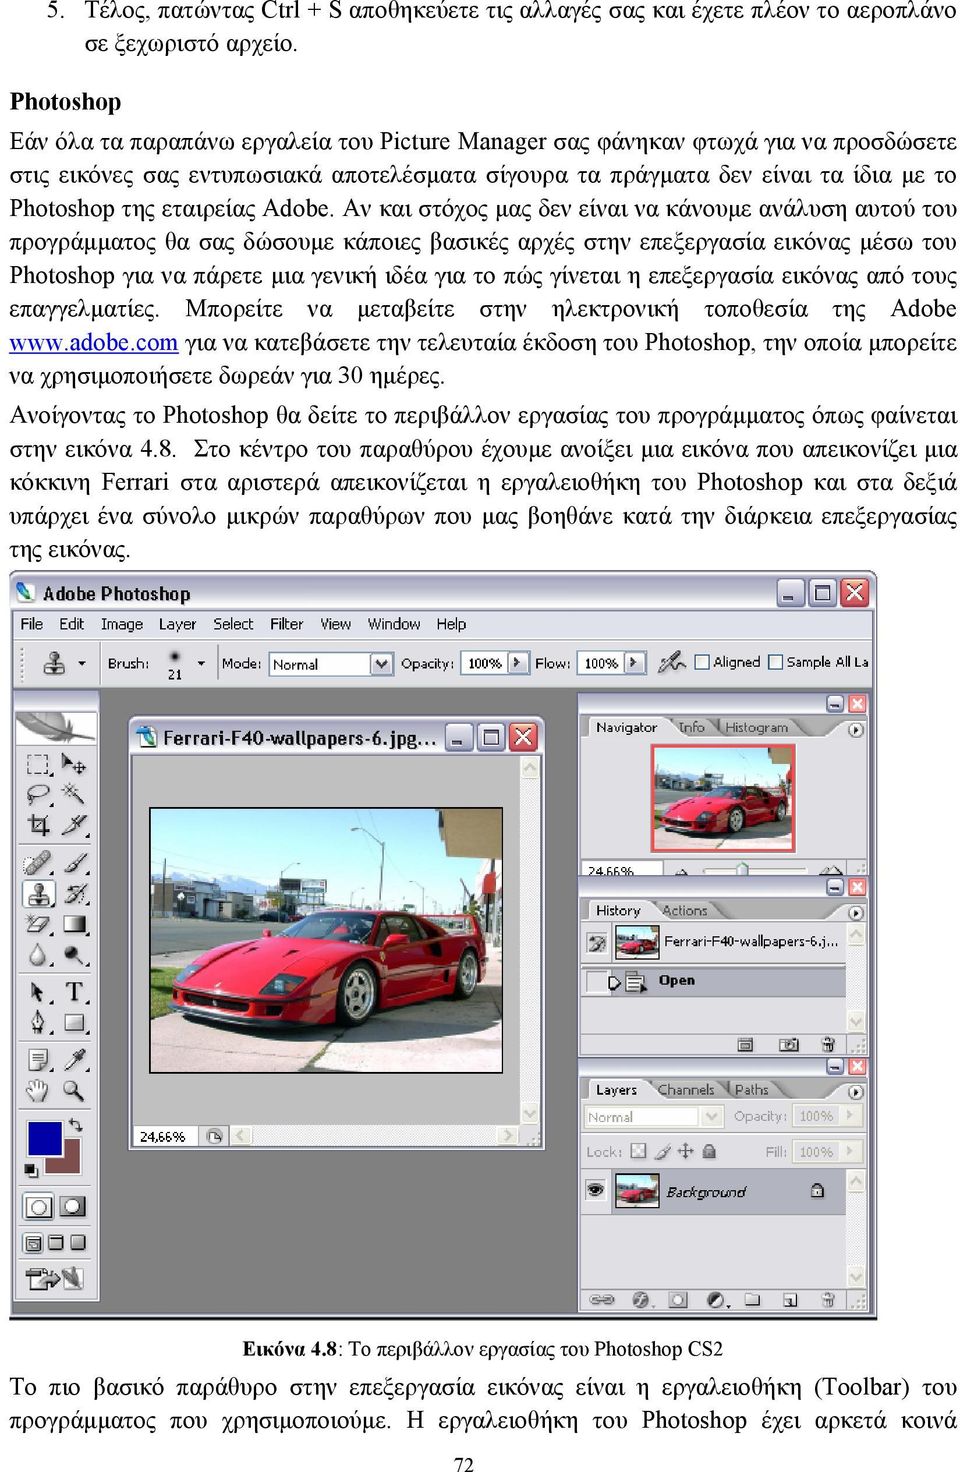Screen dimensions: 960x1472
Task: Create a new layer in Layers panel
Action: [x=790, y=1300]
